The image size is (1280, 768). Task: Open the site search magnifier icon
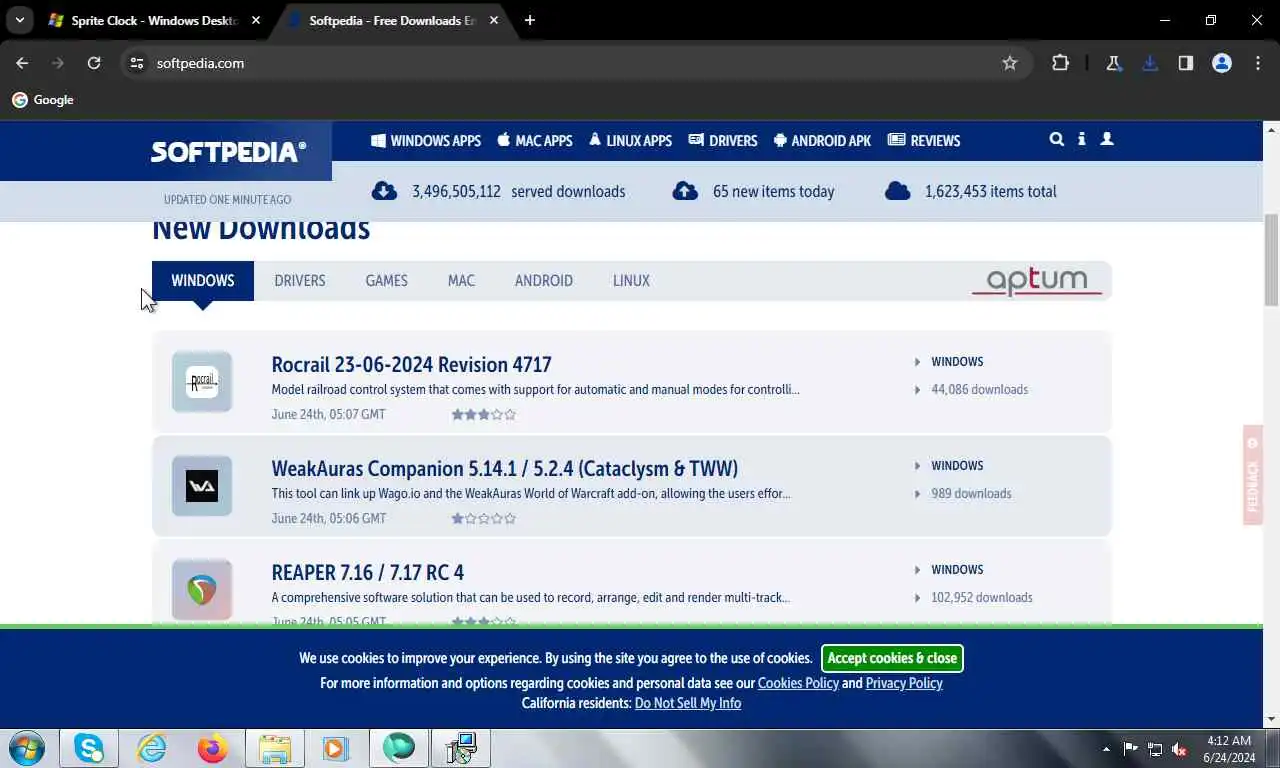pos(1056,140)
